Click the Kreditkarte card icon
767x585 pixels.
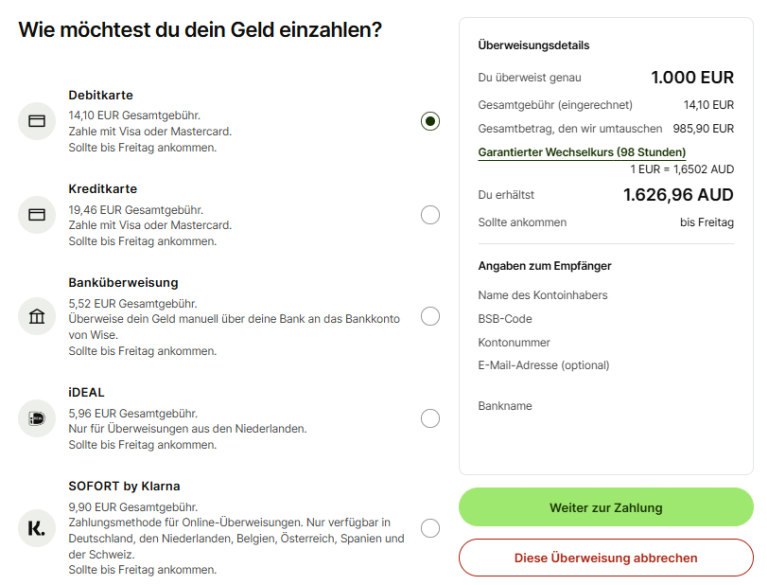pyautogui.click(x=37, y=215)
